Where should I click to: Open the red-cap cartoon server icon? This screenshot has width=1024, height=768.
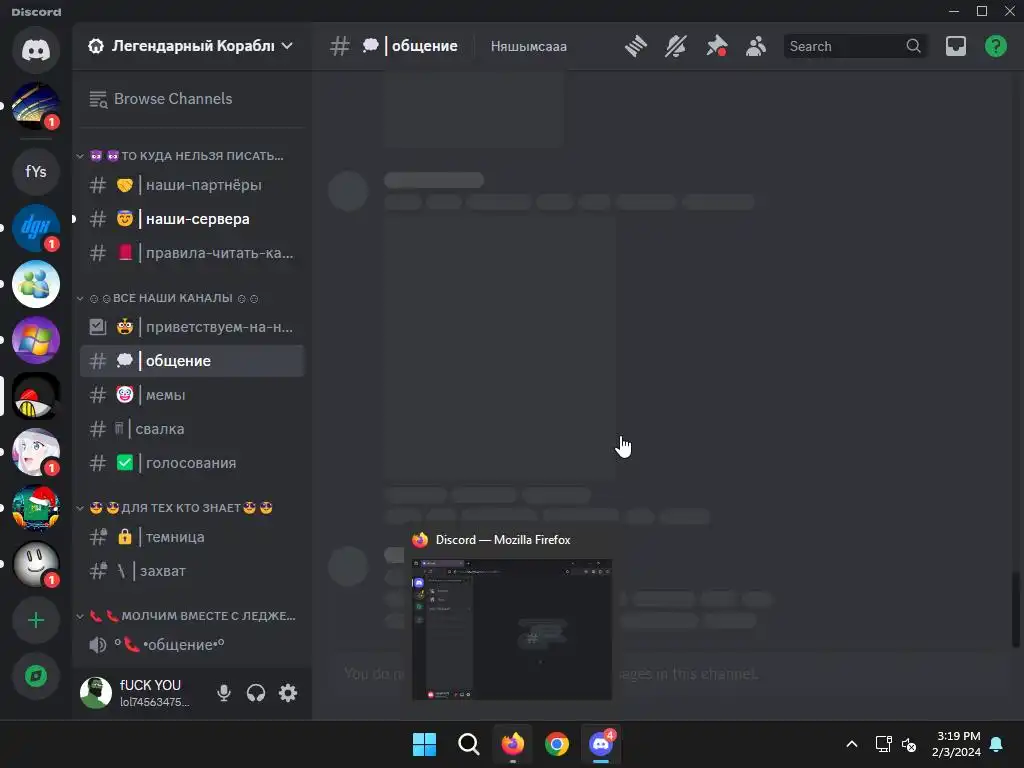[x=36, y=396]
